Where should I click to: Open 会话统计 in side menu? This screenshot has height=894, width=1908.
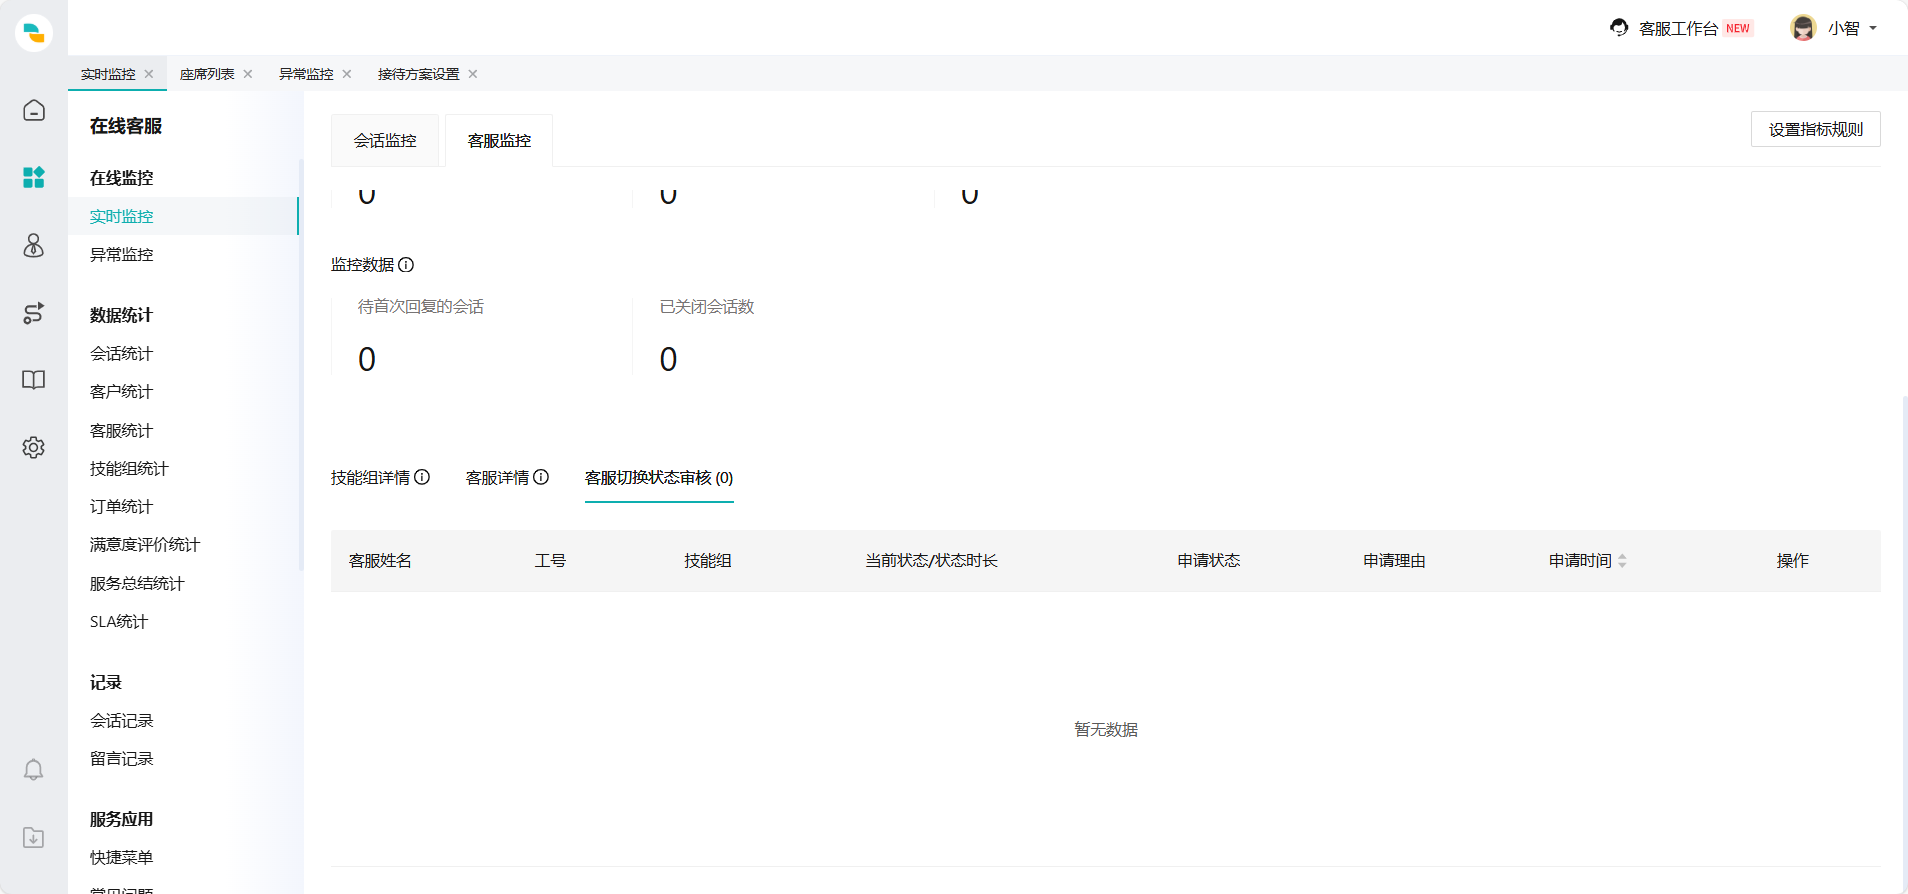[121, 354]
